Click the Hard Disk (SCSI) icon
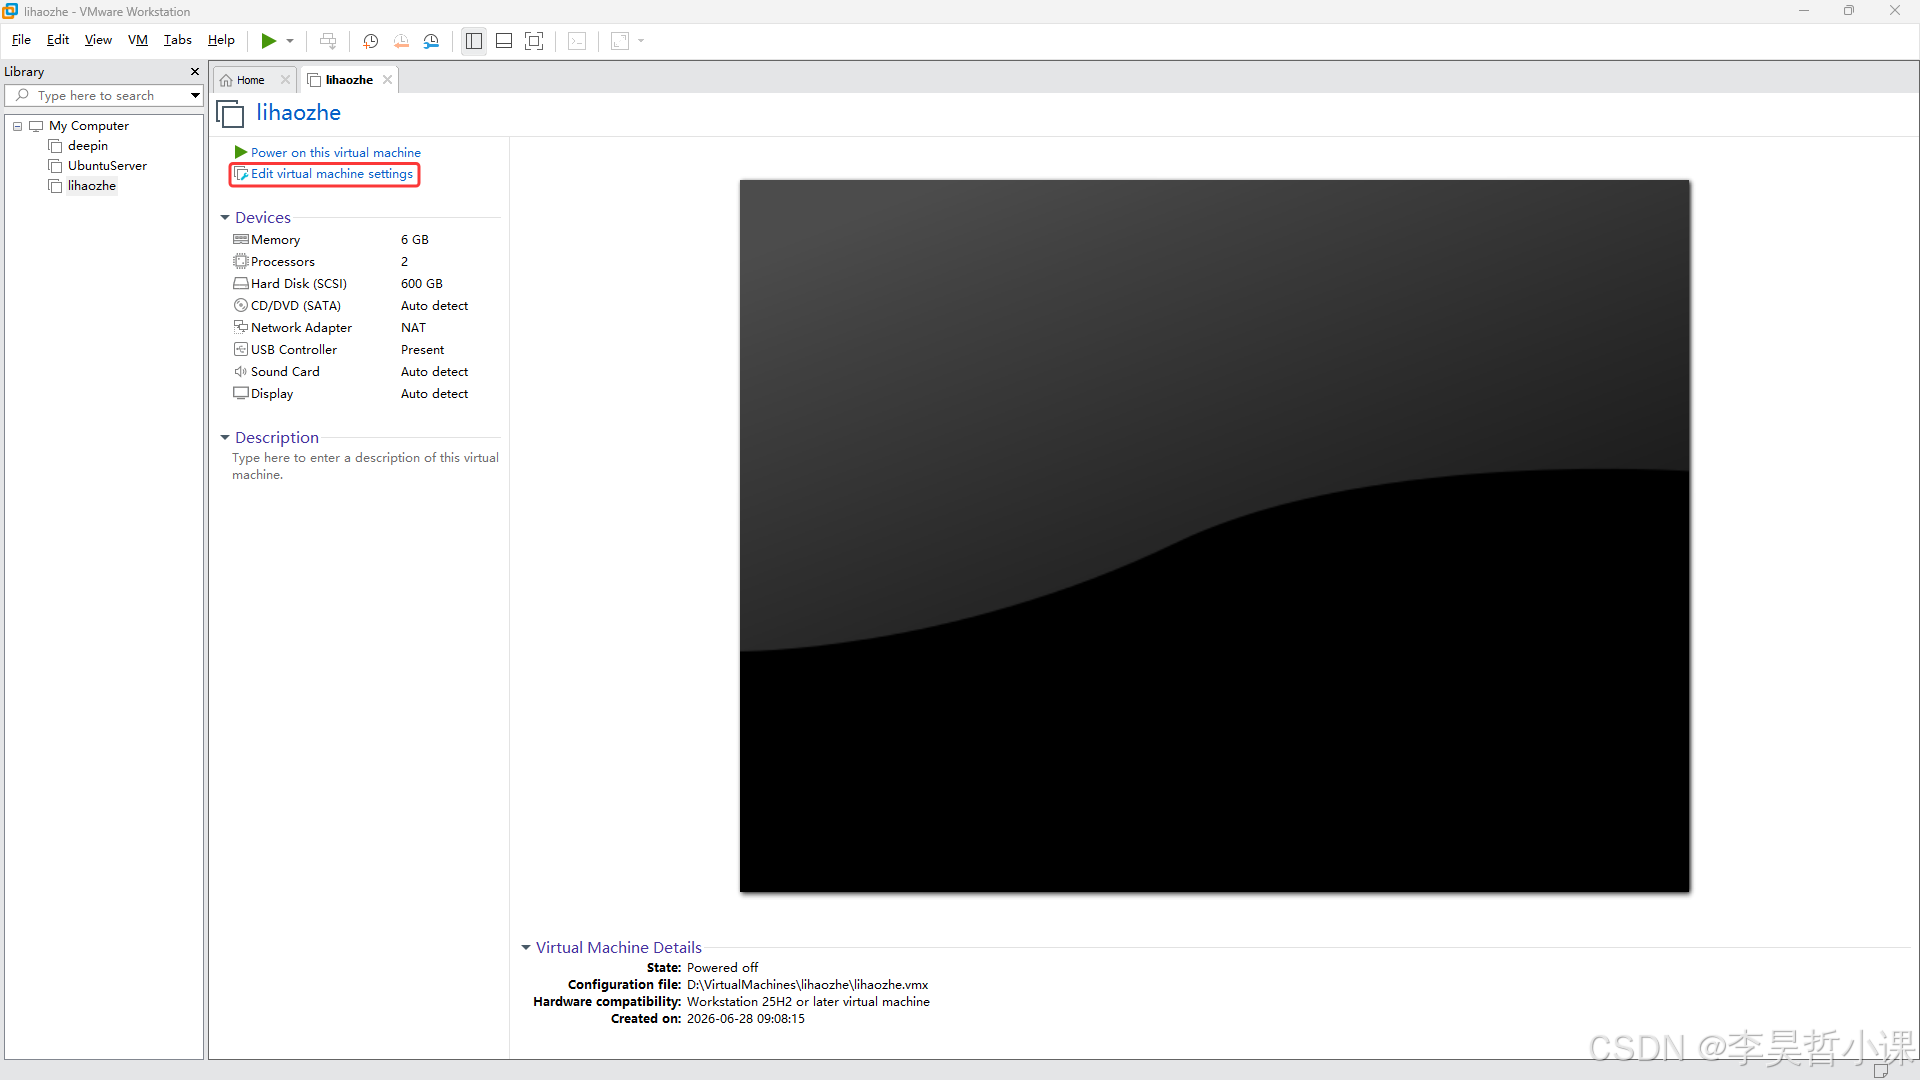This screenshot has width=1920, height=1080. [x=241, y=284]
